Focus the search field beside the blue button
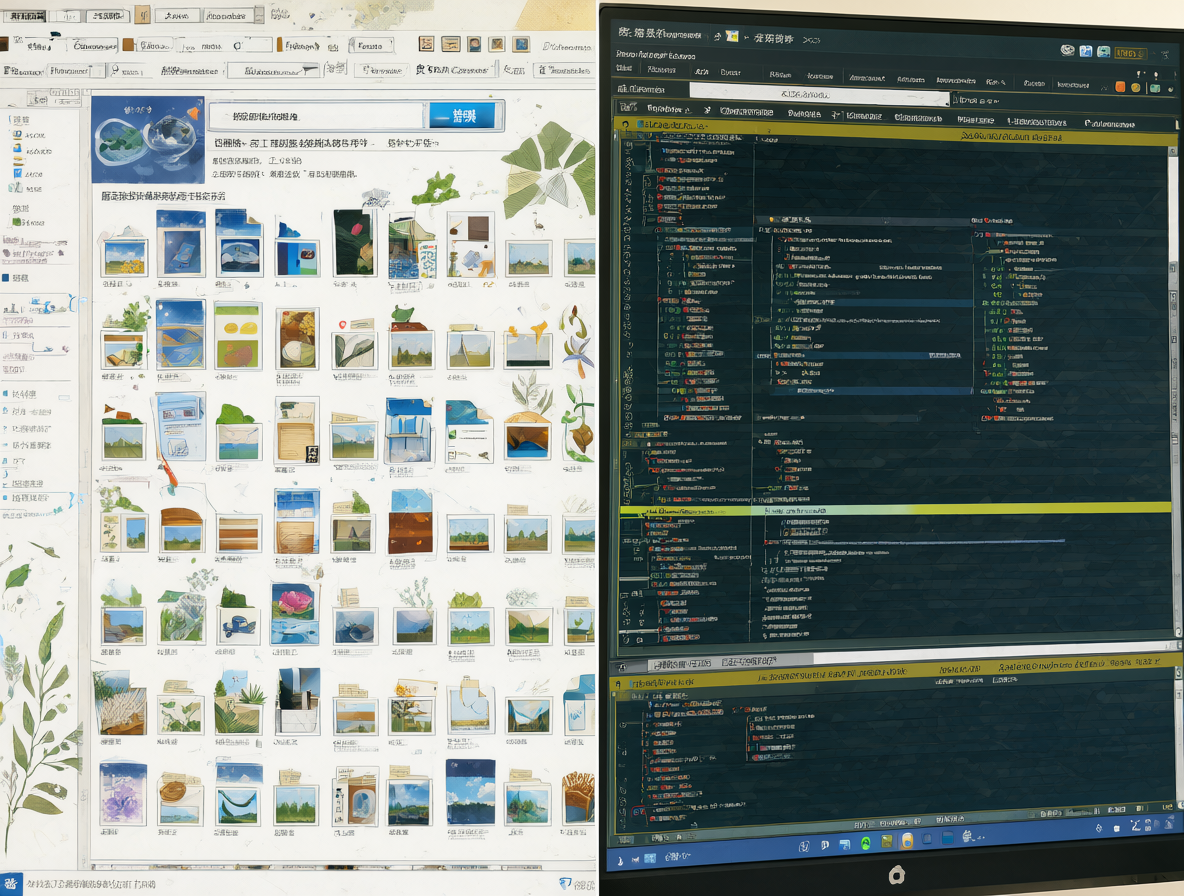 [318, 116]
